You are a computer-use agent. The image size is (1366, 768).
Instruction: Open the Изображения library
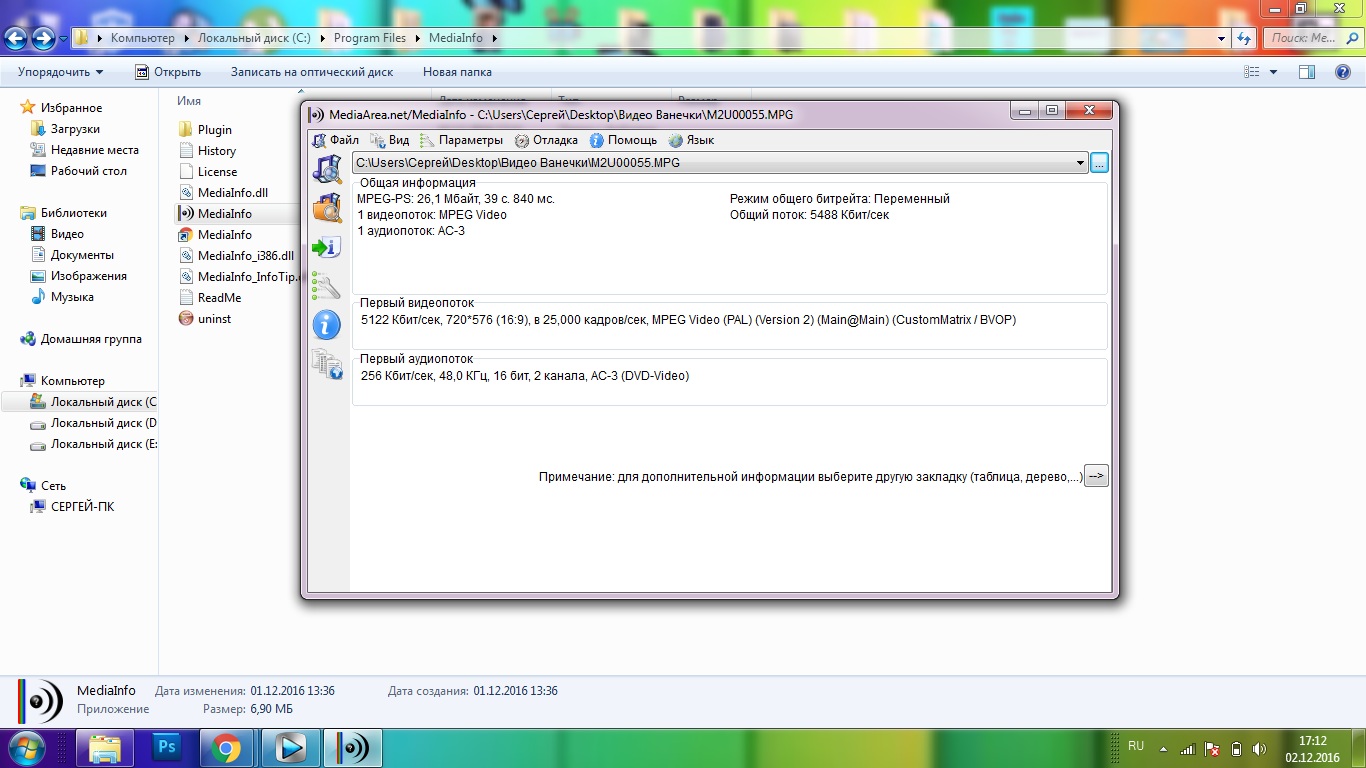78,275
